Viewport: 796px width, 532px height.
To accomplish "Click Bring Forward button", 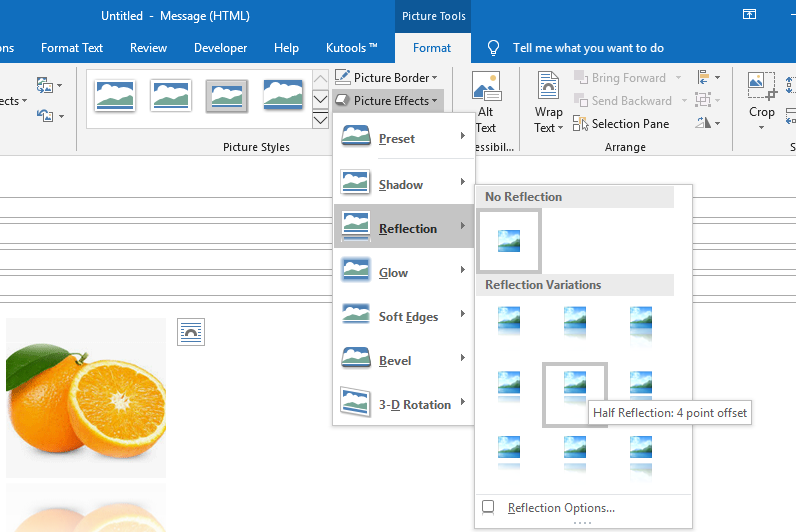I will coord(620,78).
